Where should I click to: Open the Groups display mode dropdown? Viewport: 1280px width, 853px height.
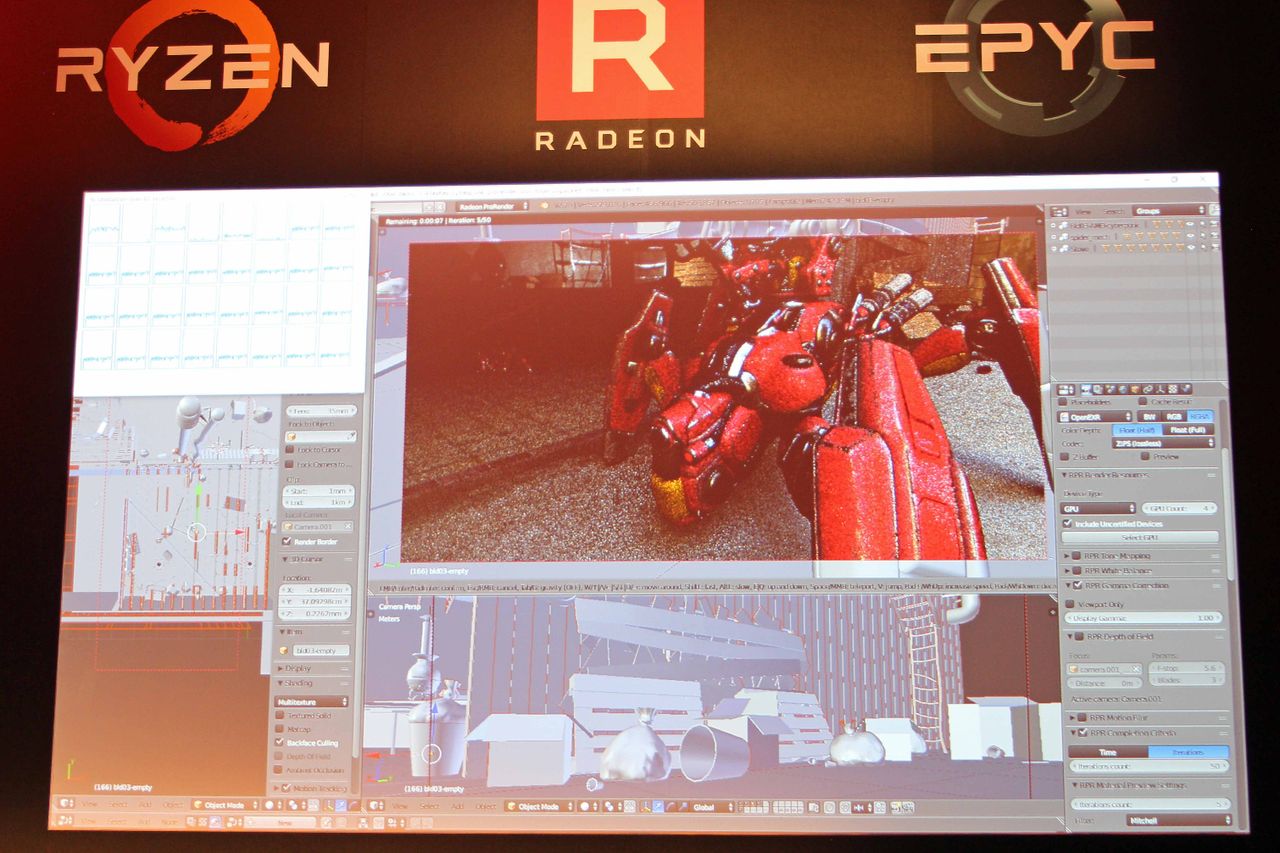point(1168,211)
